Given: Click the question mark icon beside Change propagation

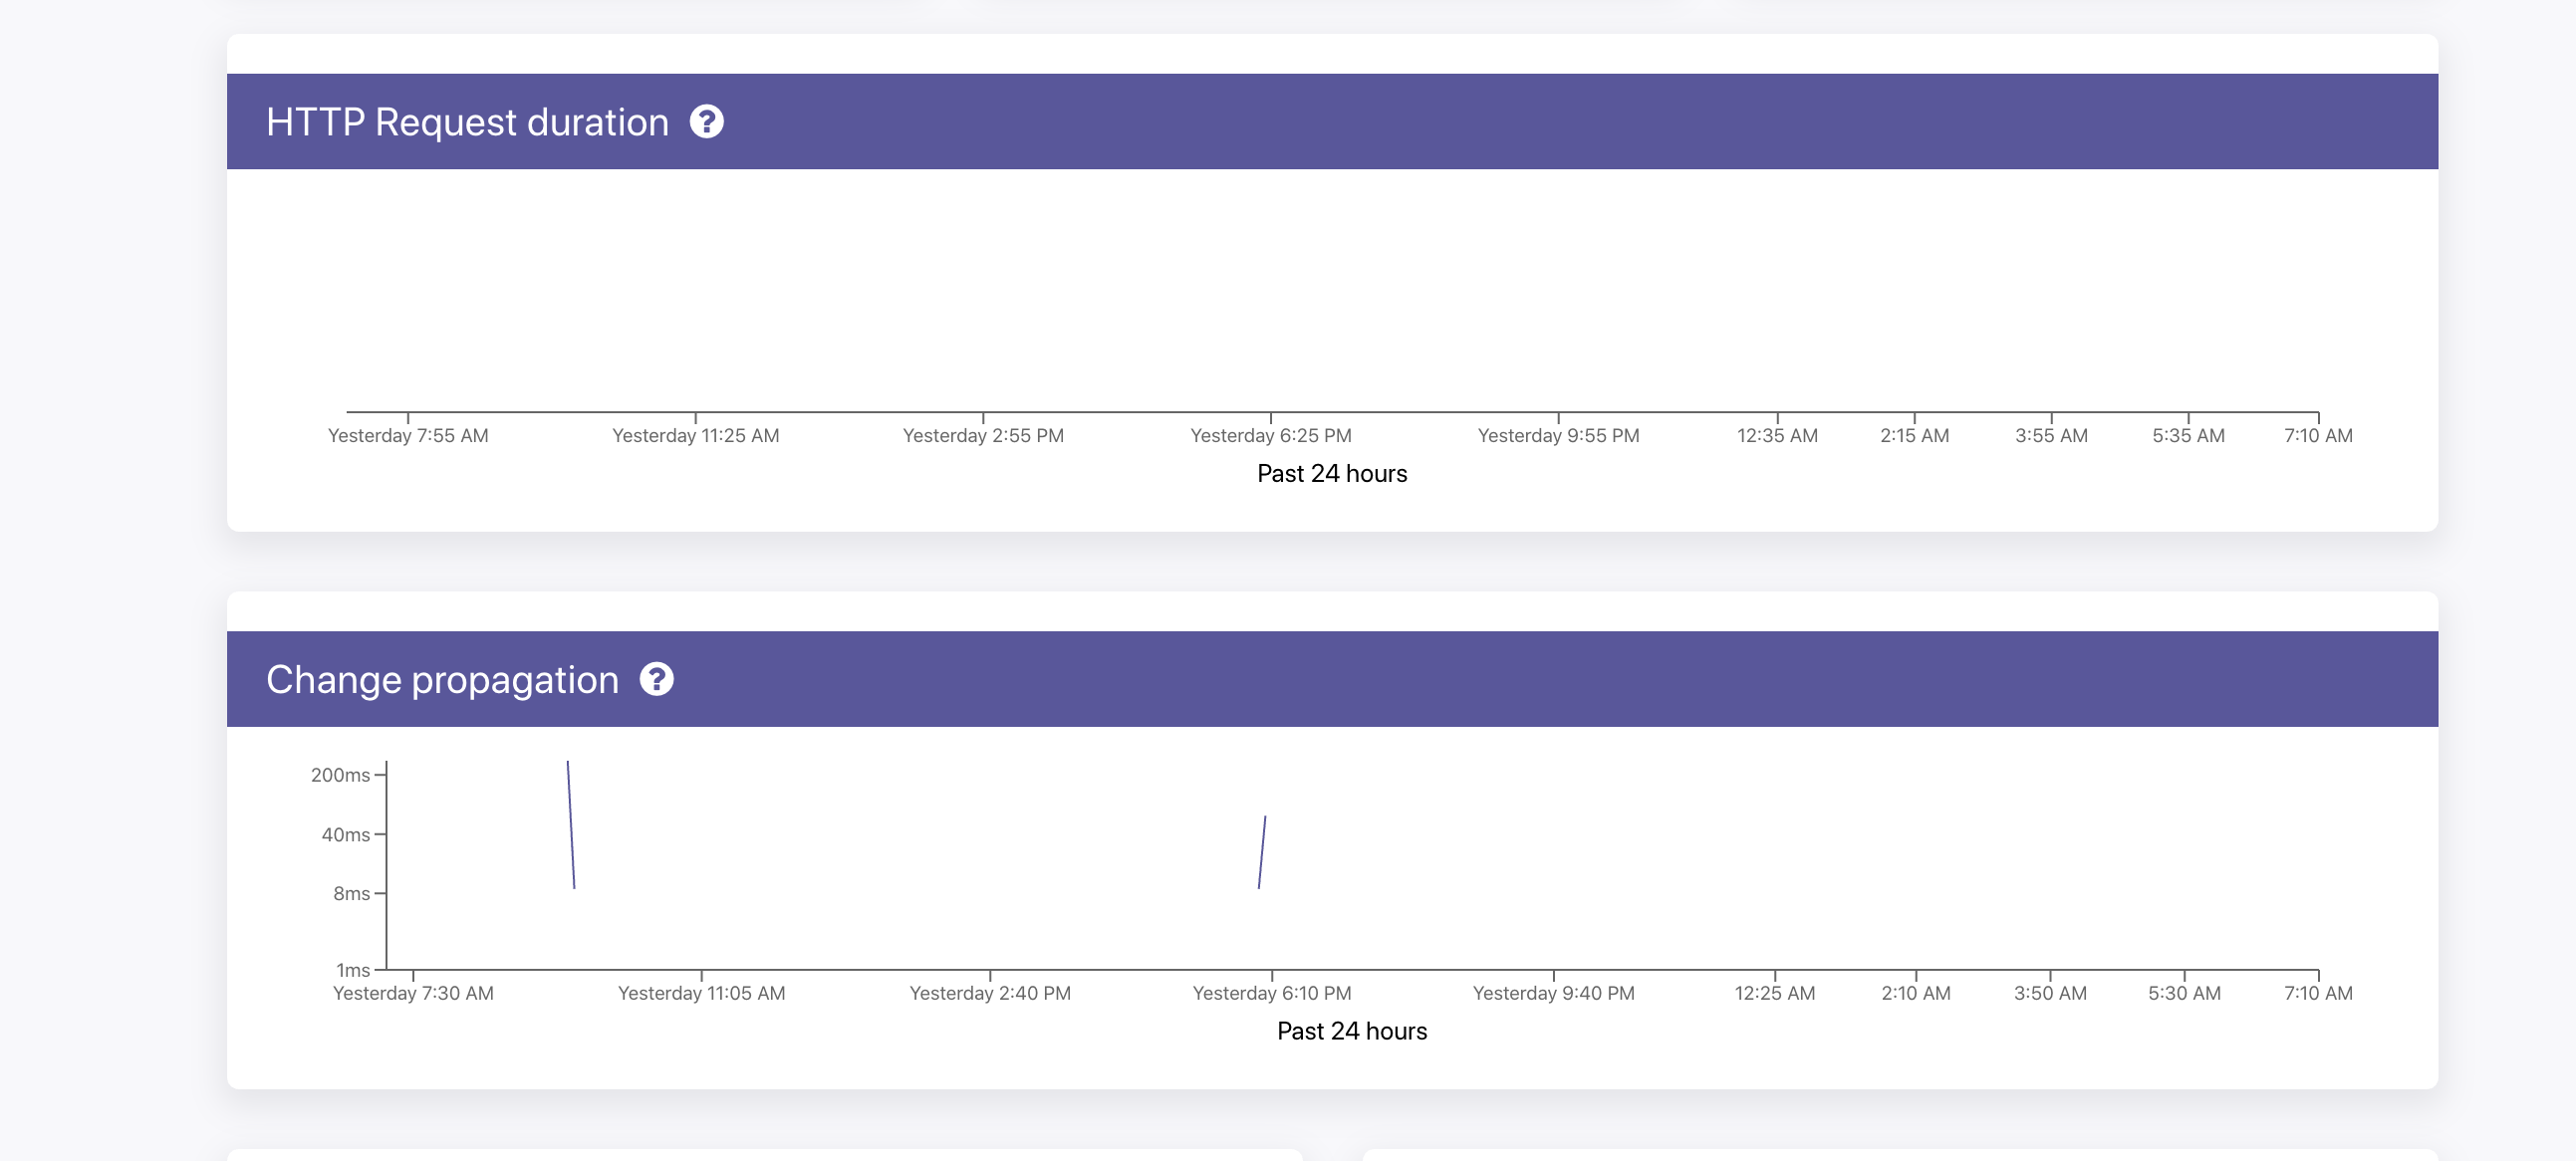Looking at the screenshot, I should click(x=657, y=681).
